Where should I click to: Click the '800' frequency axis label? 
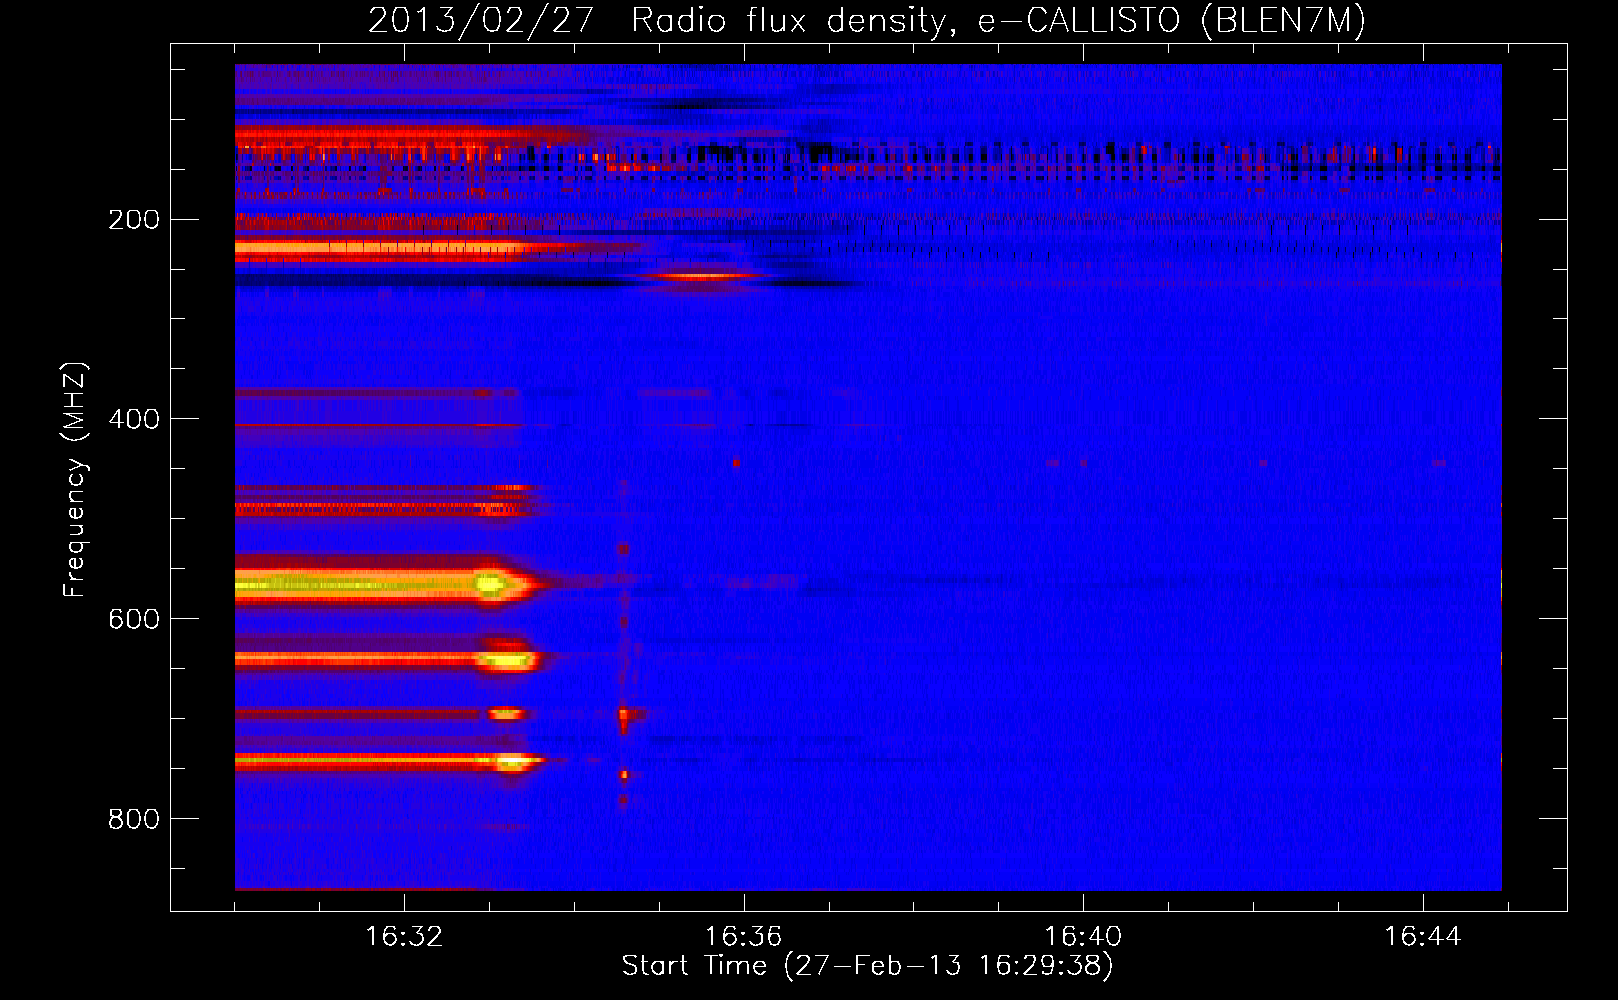coord(134,819)
